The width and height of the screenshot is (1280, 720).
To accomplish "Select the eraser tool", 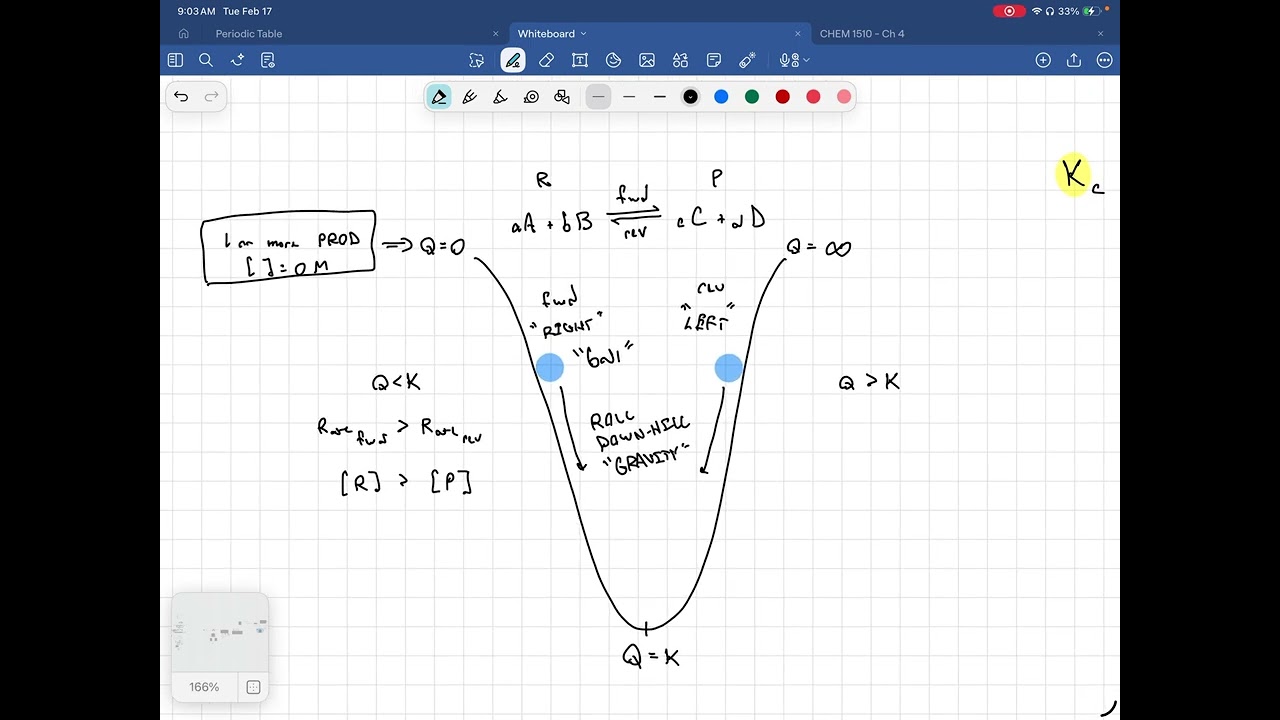I will coord(546,61).
